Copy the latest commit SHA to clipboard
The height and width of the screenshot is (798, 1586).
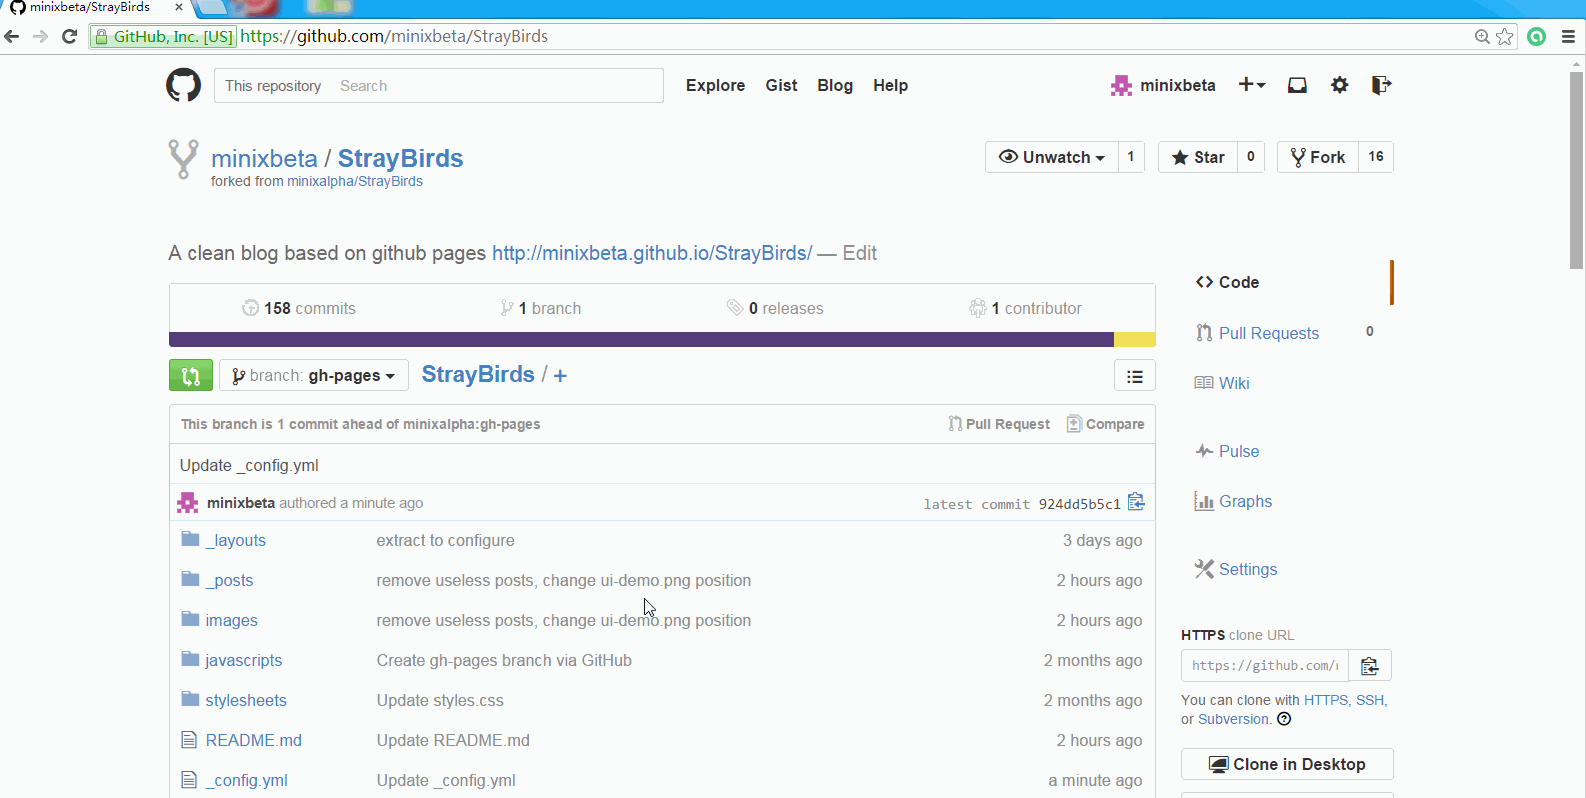[x=1136, y=502]
